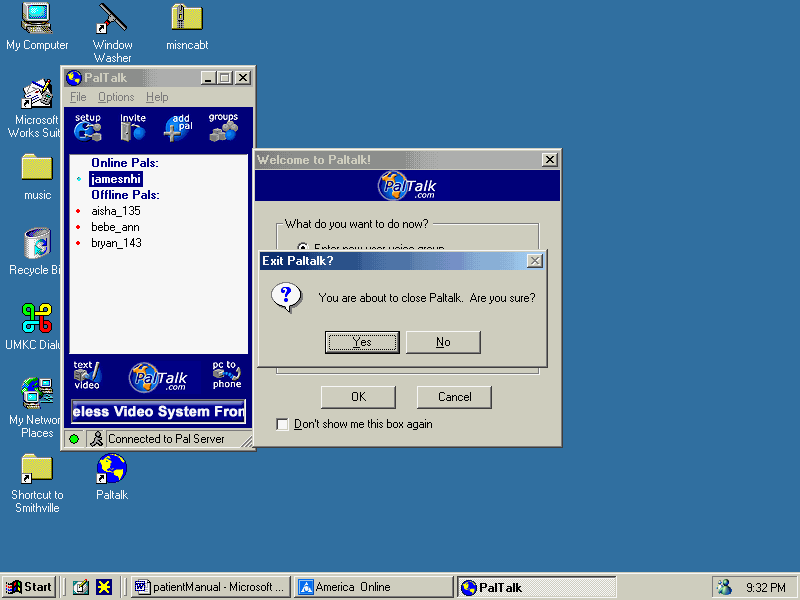Select the music folder on desktop
Image resolution: width=800 pixels, height=600 pixels.
(37, 177)
